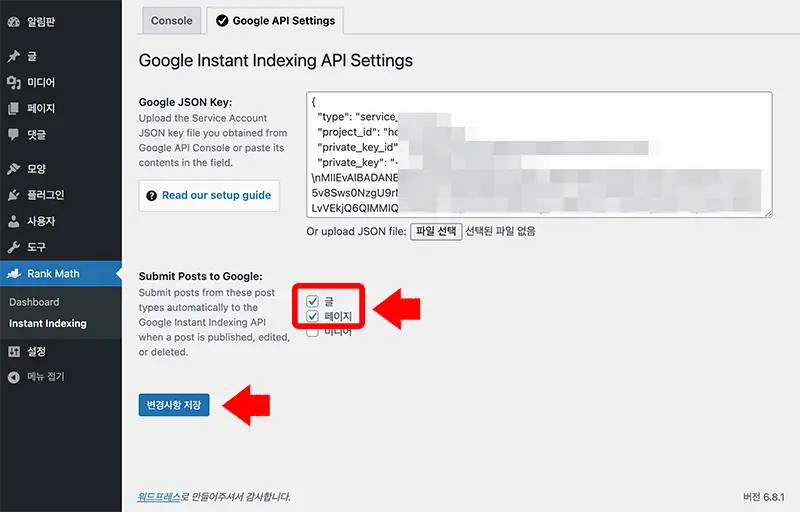Open the 댓글 comments menu

coord(61,134)
